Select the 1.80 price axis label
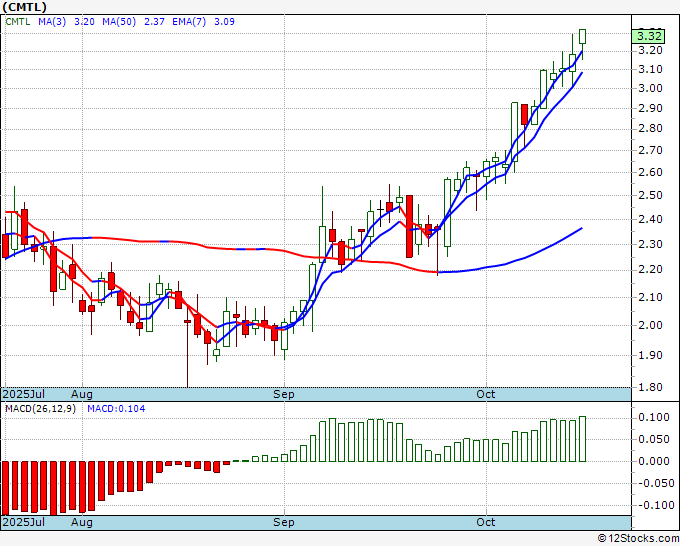This screenshot has height=546, width=680. pyautogui.click(x=651, y=387)
